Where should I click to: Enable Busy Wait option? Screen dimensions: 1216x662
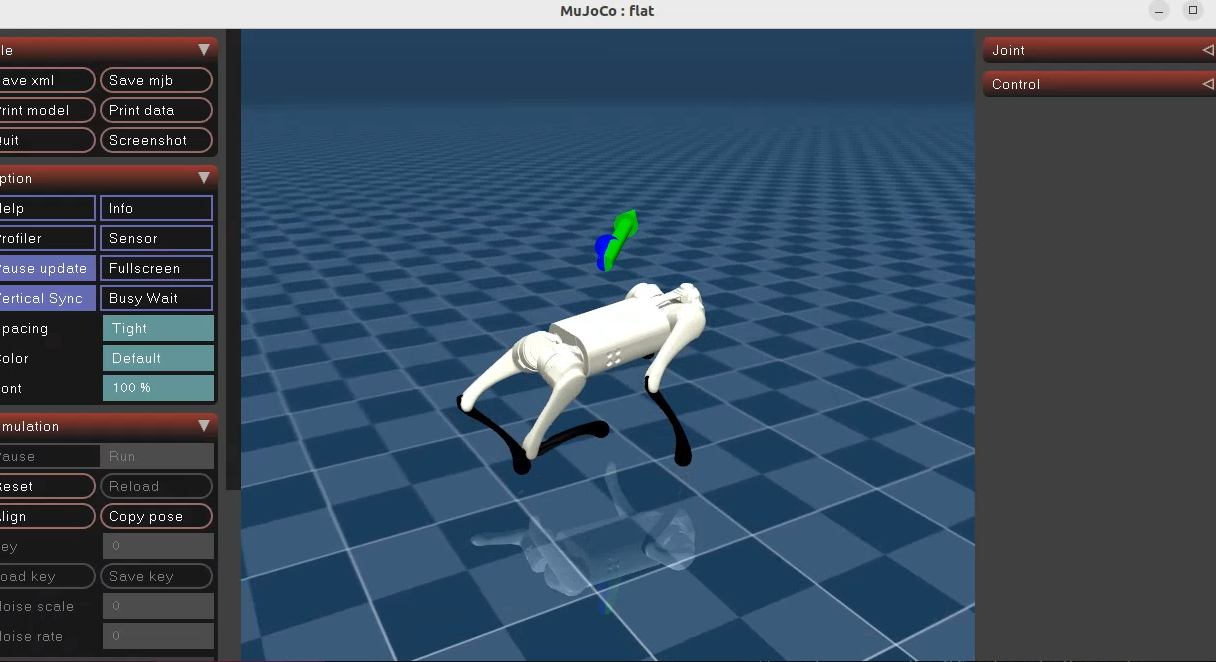point(157,298)
